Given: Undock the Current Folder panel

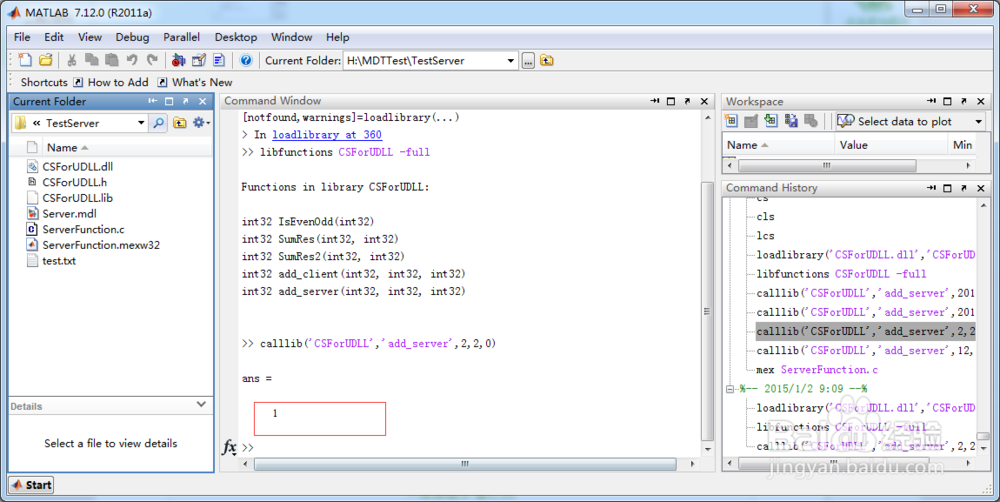Looking at the screenshot, I should point(186,101).
